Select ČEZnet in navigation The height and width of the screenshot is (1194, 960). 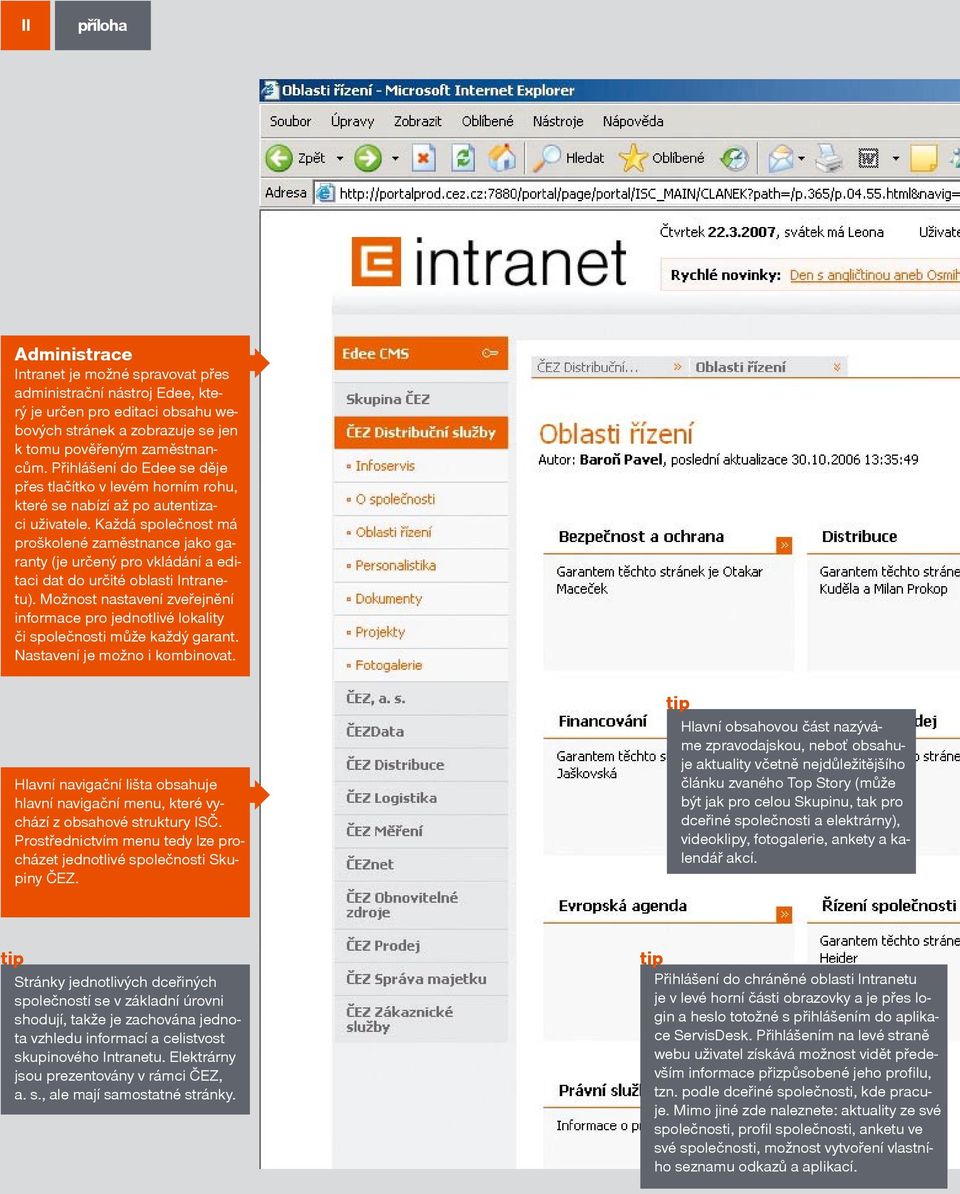(421, 864)
